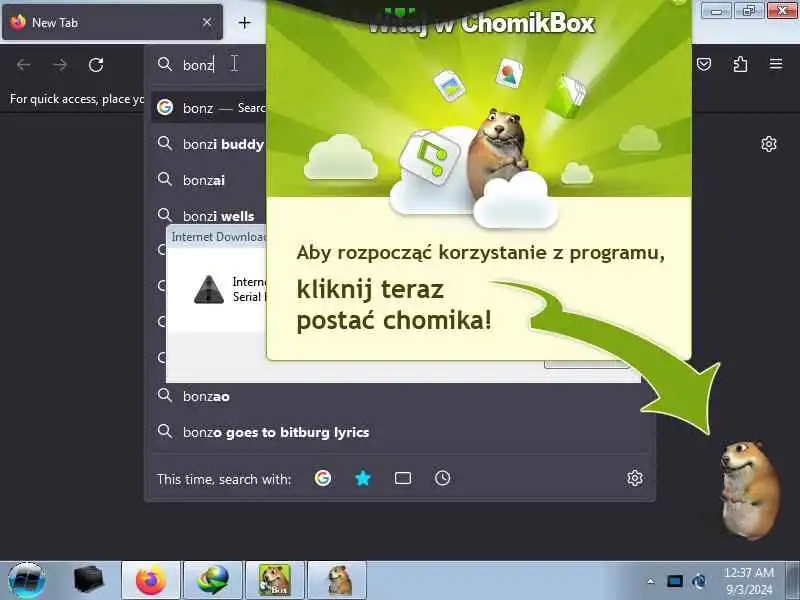Click the reload page button in Firefox
800x600 pixels.
[x=96, y=65]
